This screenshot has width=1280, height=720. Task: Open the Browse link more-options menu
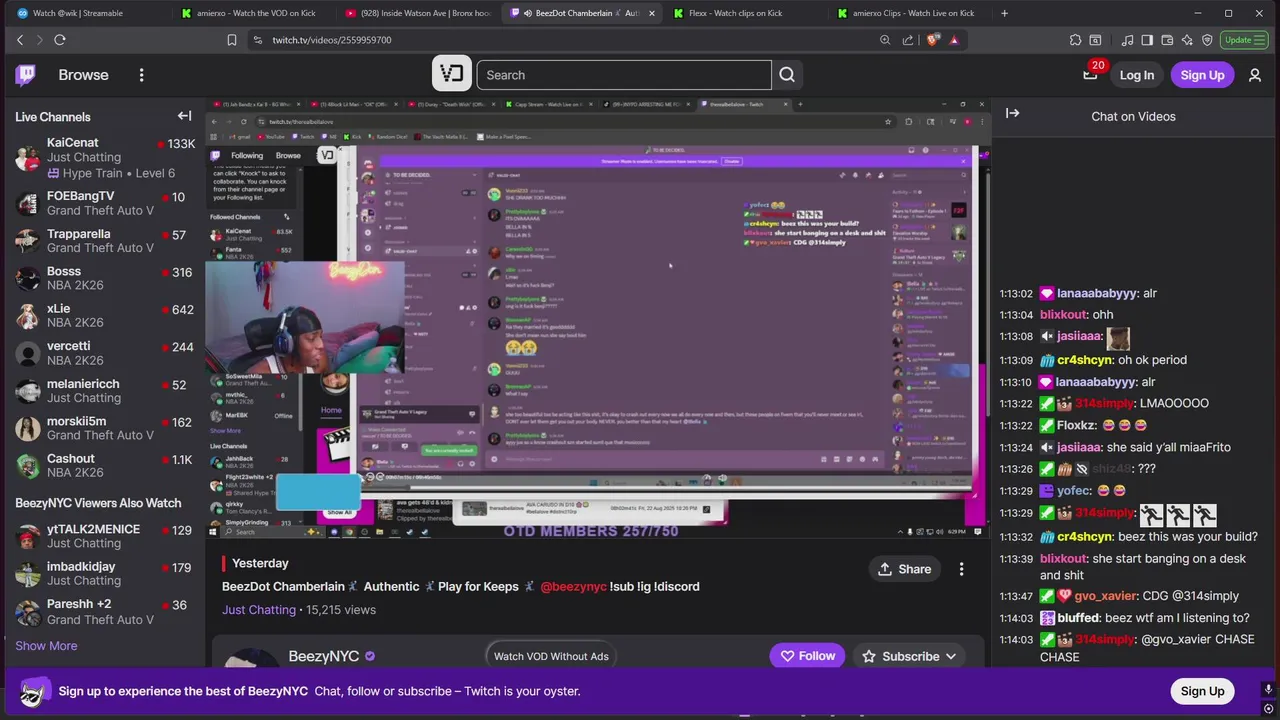tap(141, 75)
